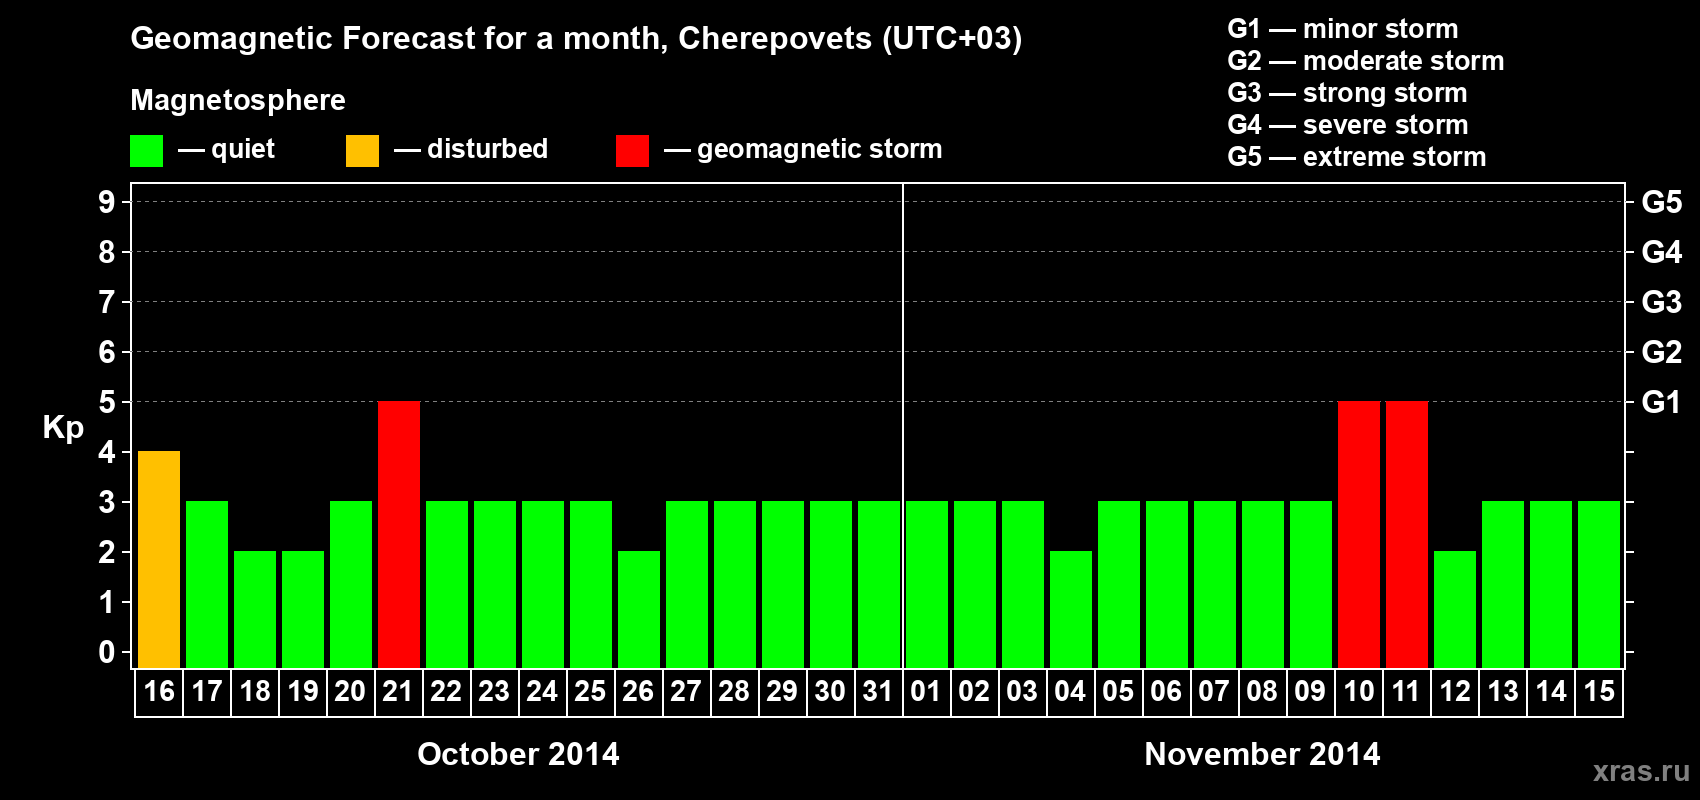The image size is (1700, 800).
Task: Click the 'disturbed' legend text
Action: pos(488,149)
